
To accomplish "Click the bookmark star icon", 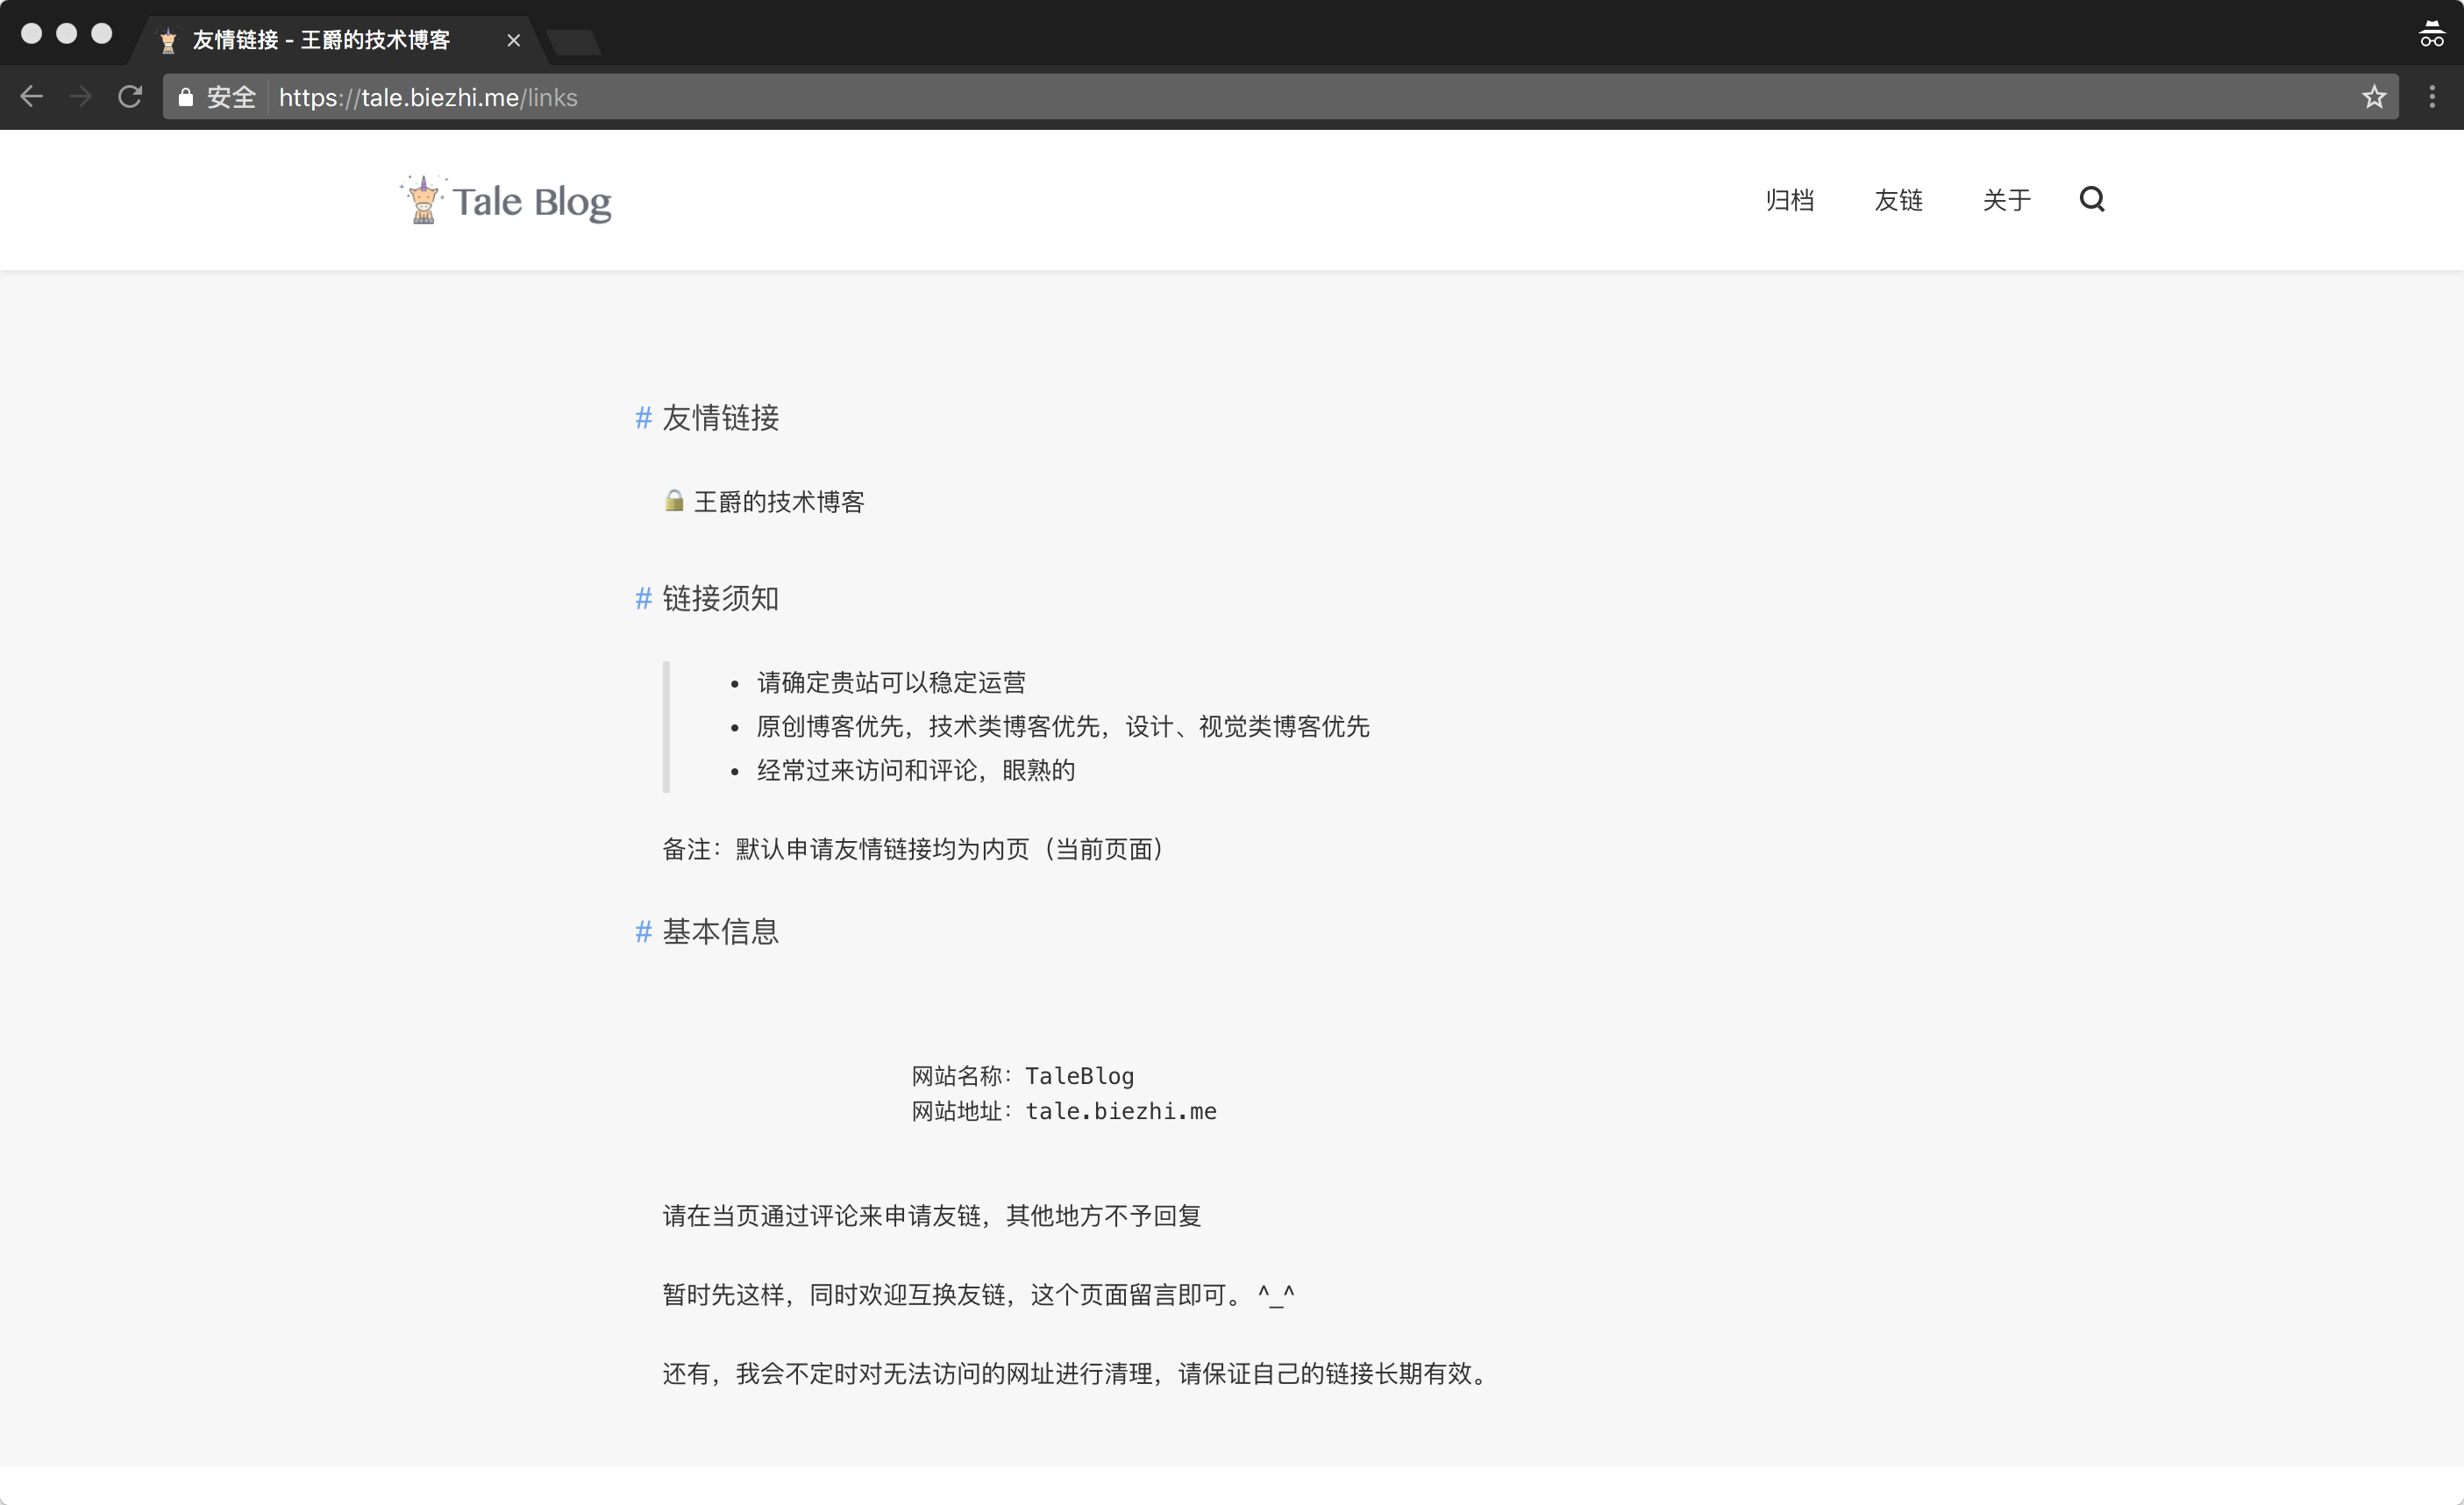I will [2374, 97].
